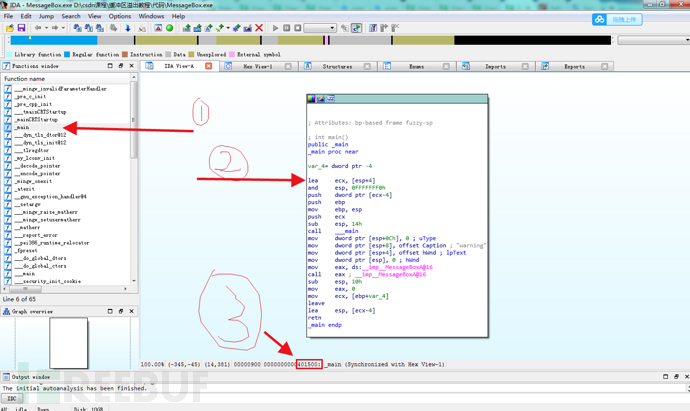
Task: Float the Output window panel
Action: point(676,377)
